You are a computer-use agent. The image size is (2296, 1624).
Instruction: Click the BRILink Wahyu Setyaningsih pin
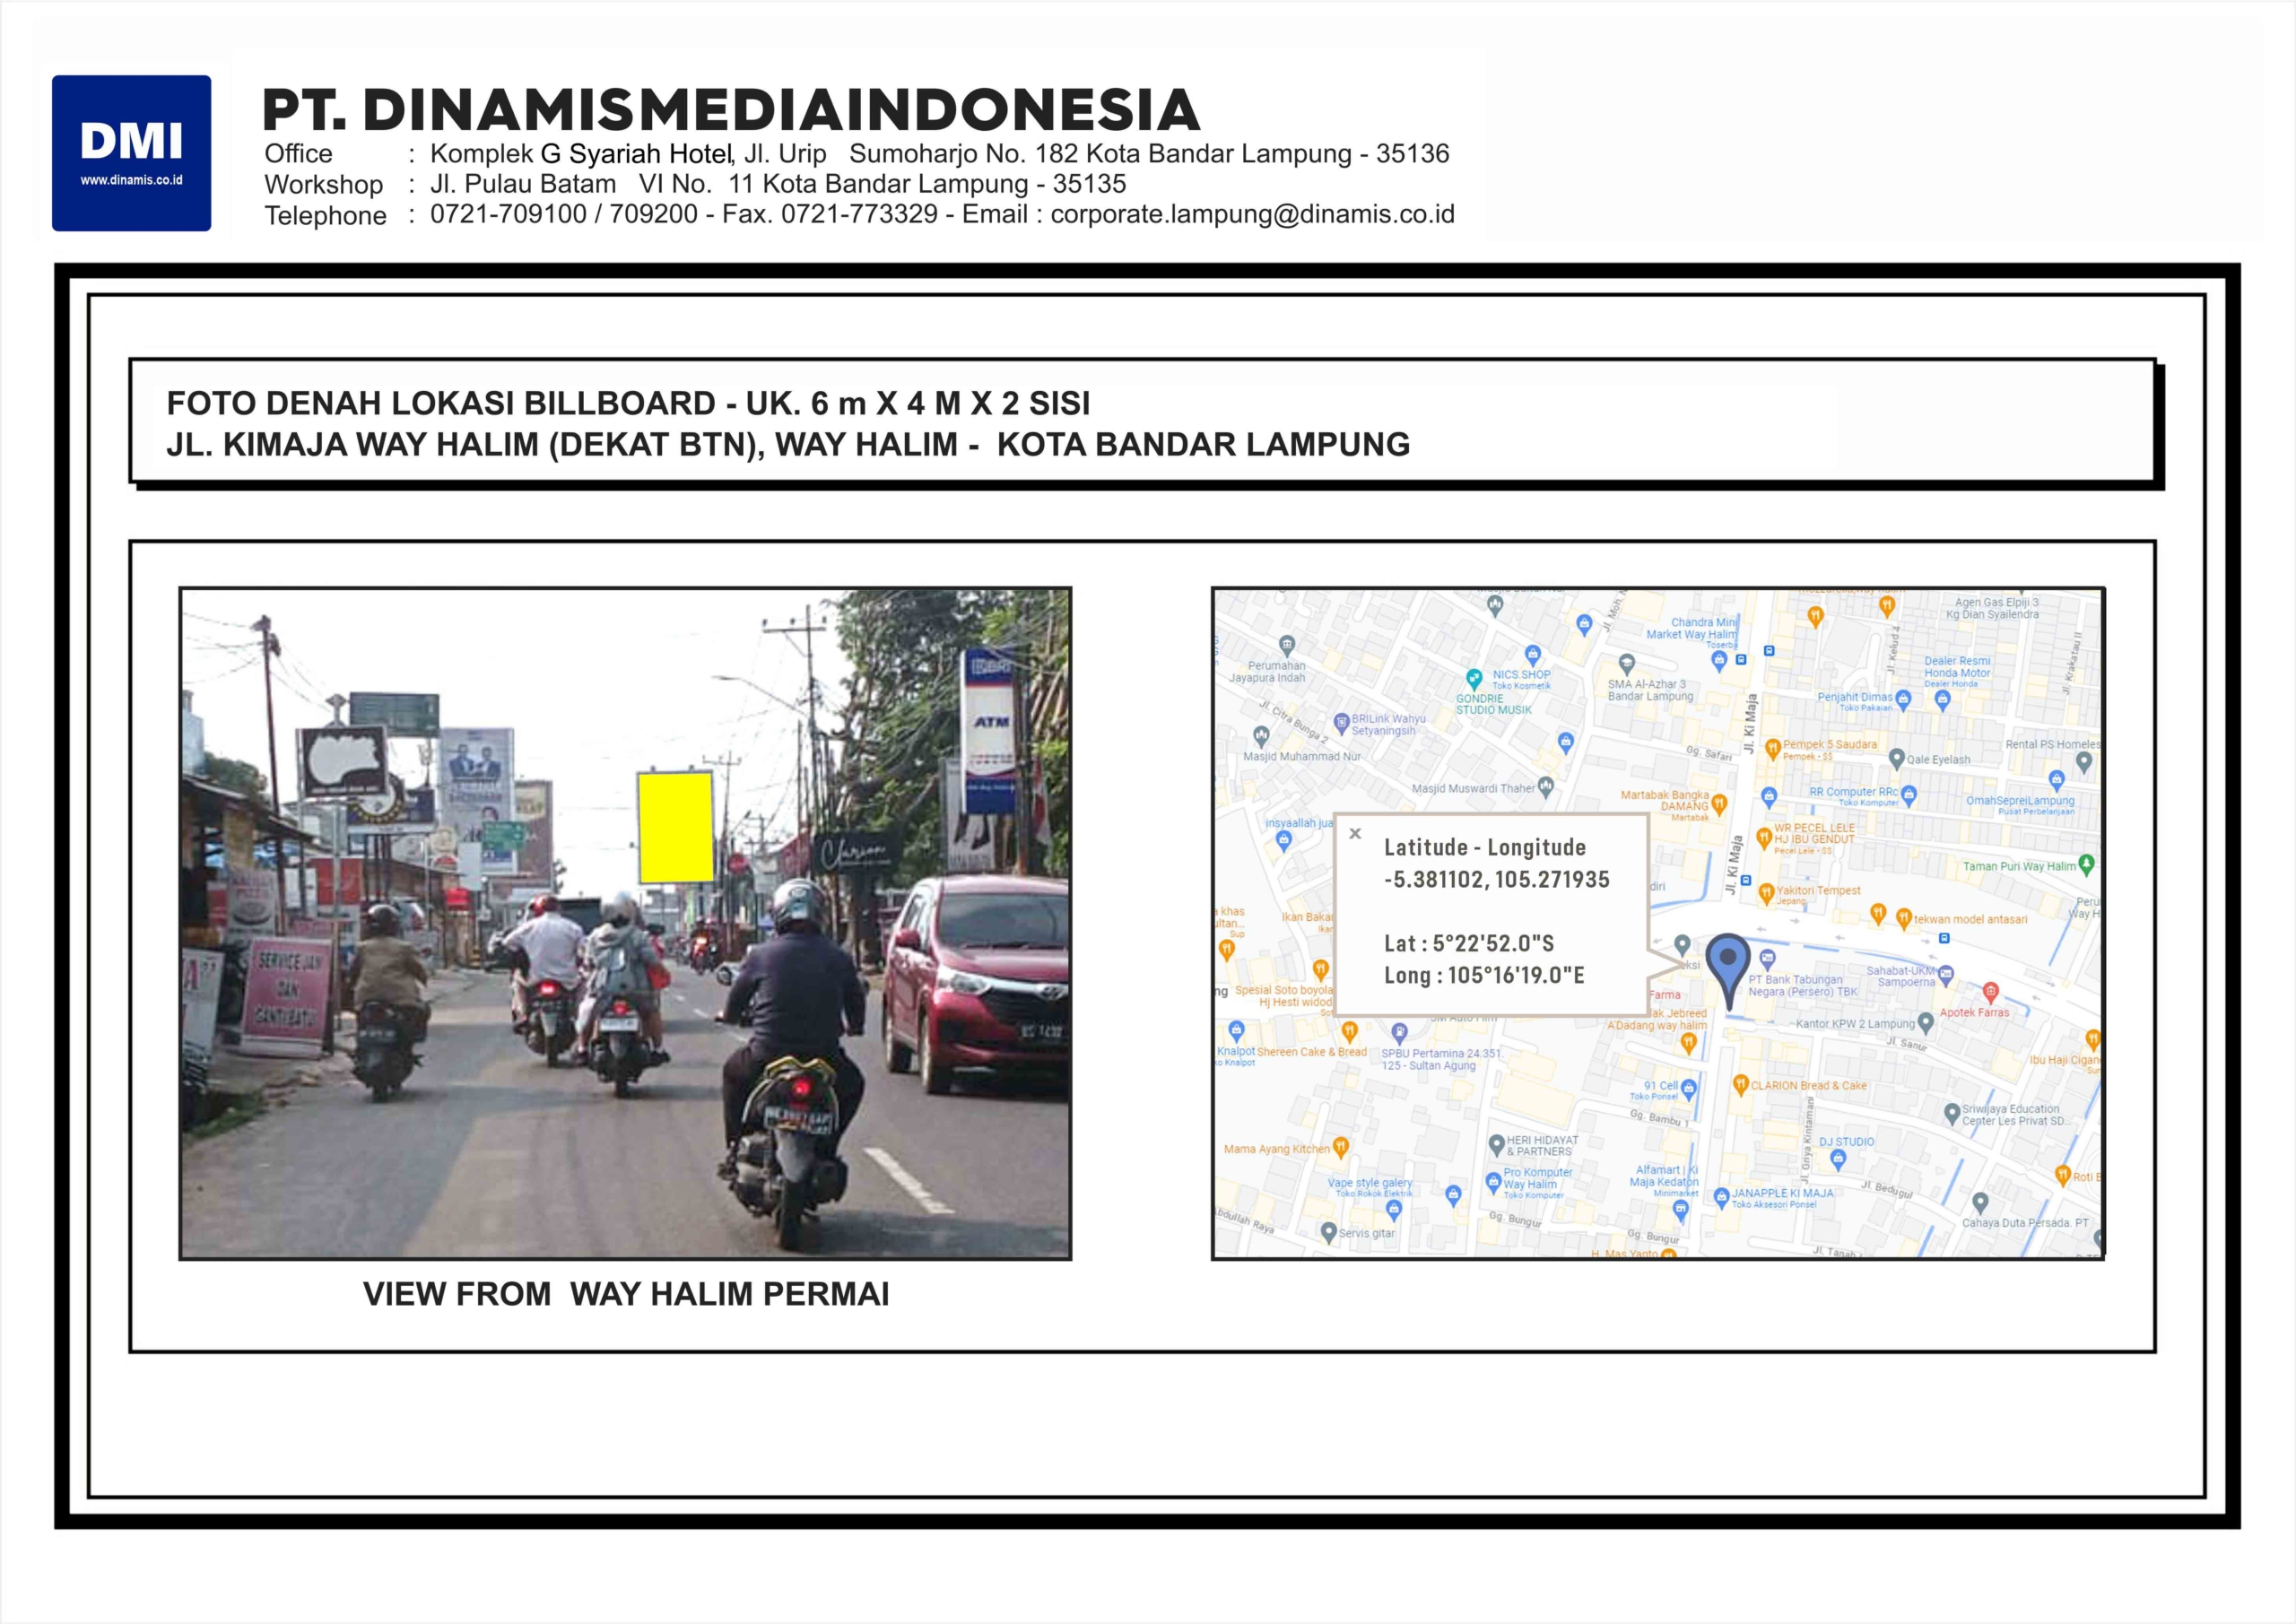(1342, 722)
